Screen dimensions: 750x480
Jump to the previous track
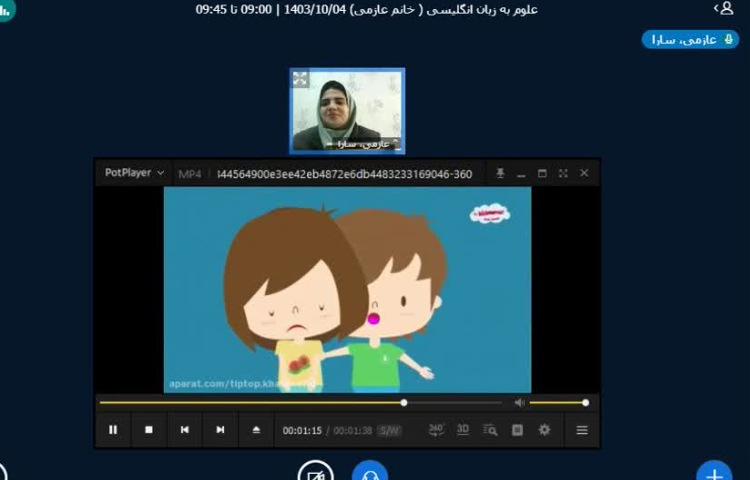pyautogui.click(x=185, y=430)
